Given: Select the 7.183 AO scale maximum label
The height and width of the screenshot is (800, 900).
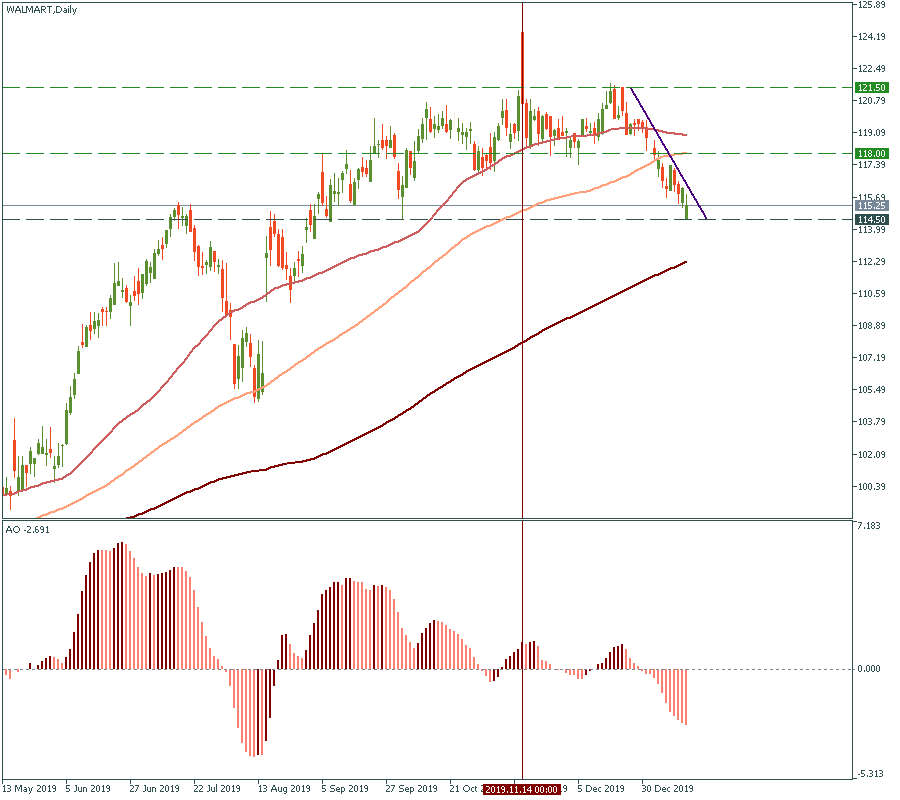Looking at the screenshot, I should coord(869,525).
